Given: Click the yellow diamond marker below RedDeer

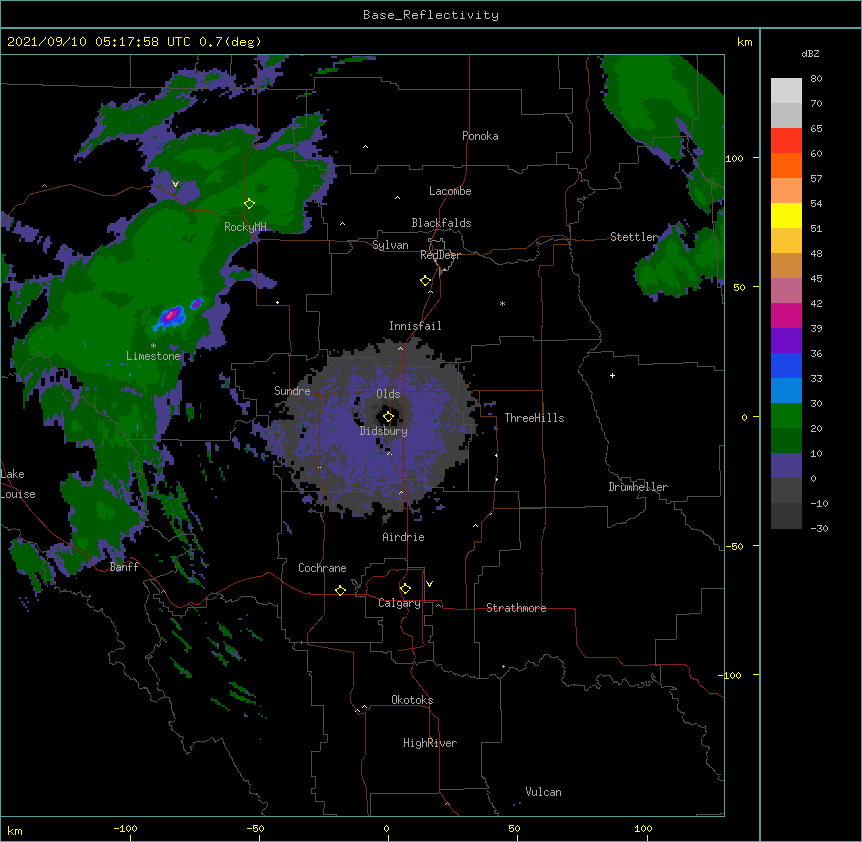Looking at the screenshot, I should click(x=425, y=281).
